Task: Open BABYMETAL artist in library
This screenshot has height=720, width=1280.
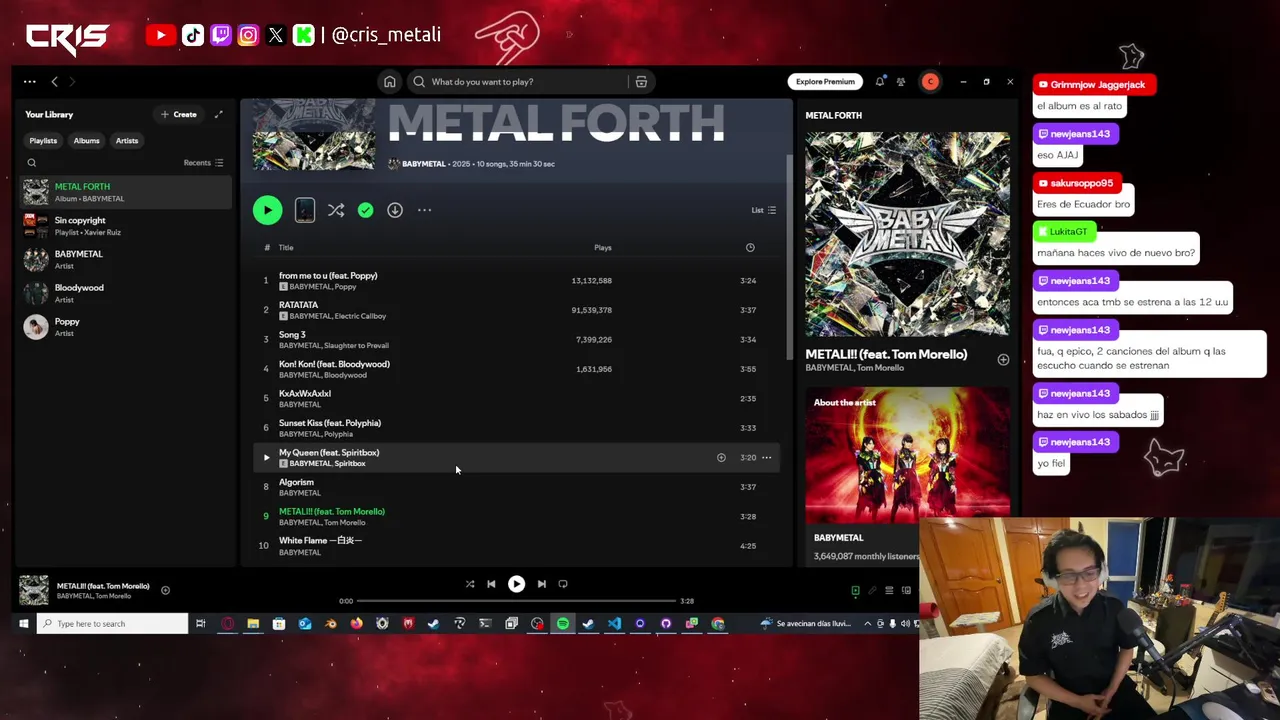Action: [x=126, y=260]
